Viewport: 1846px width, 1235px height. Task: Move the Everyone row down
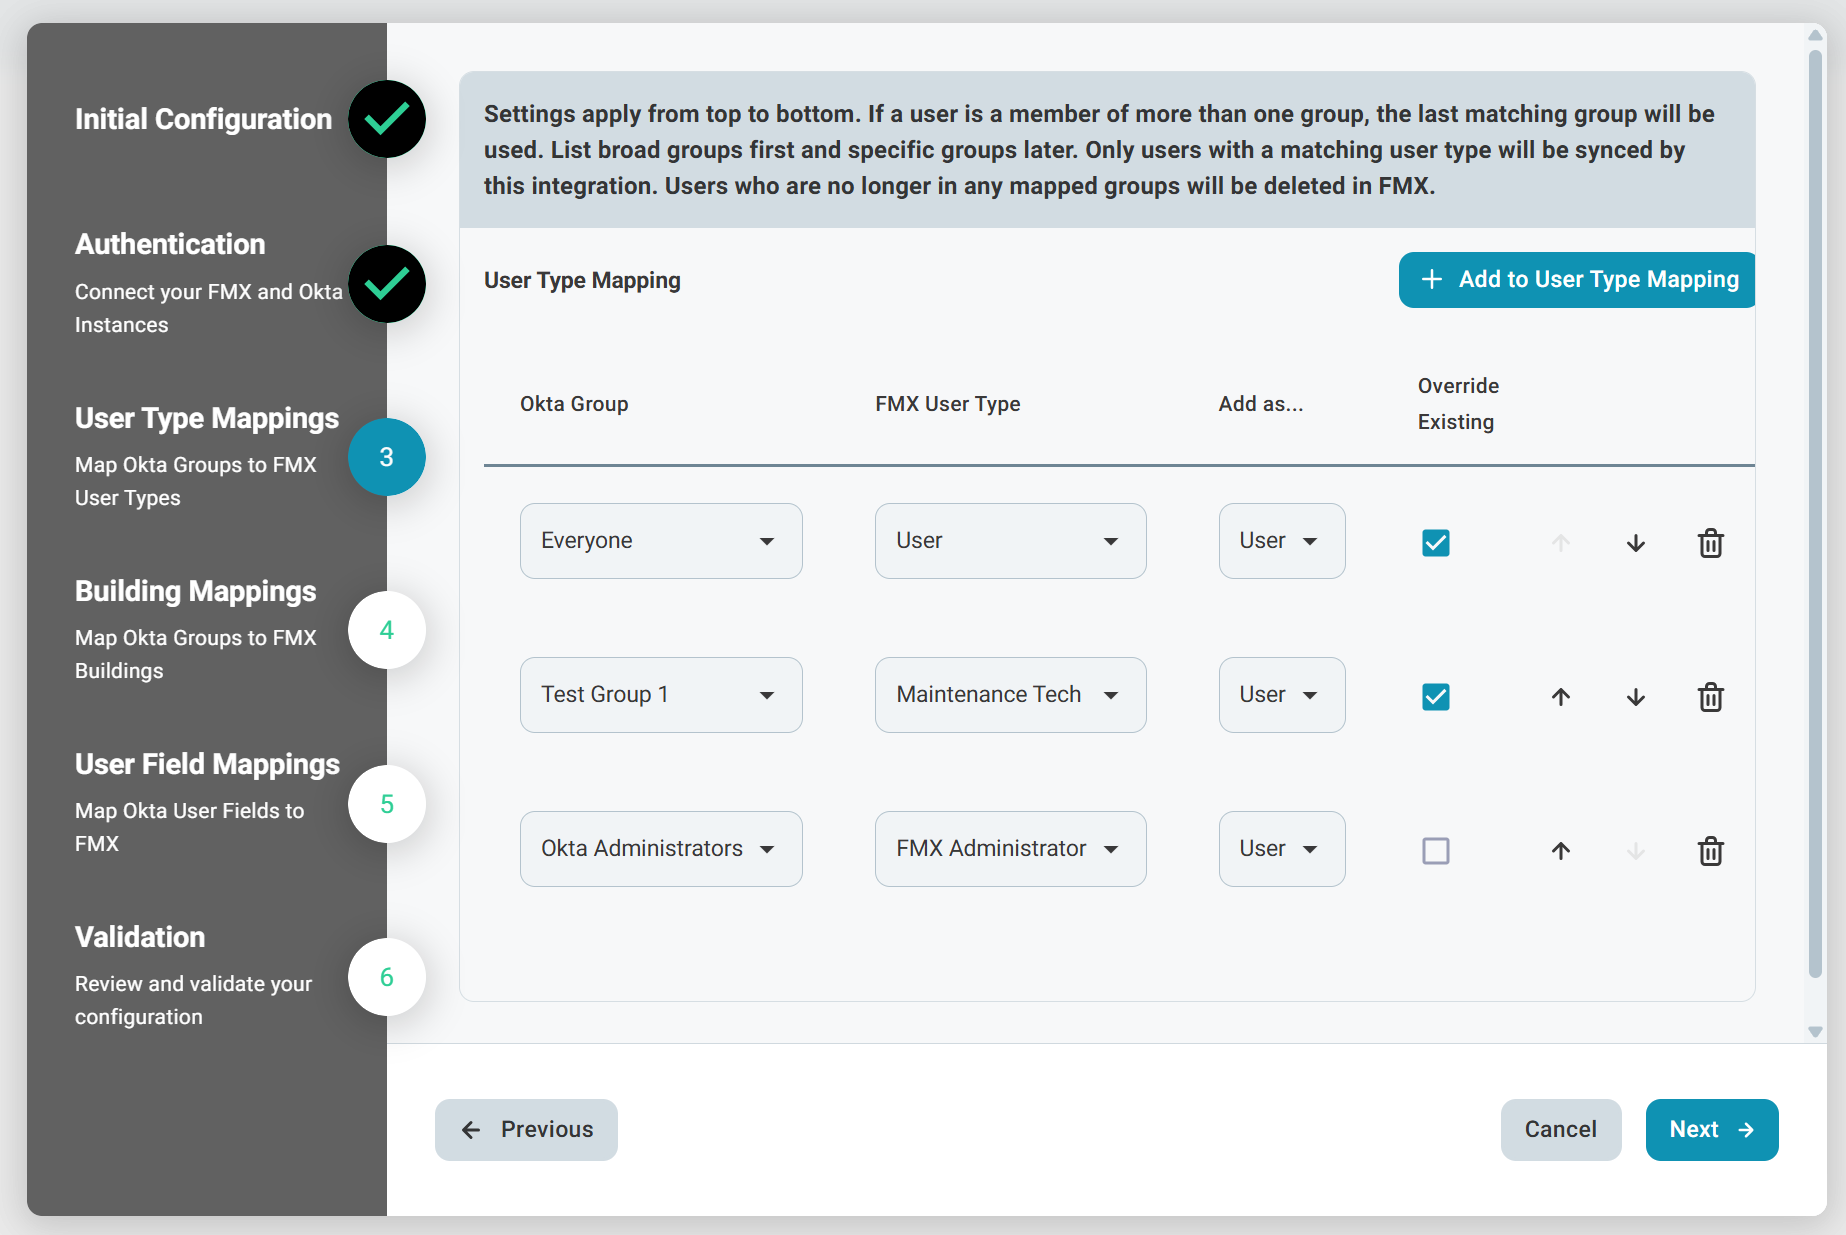tap(1635, 543)
